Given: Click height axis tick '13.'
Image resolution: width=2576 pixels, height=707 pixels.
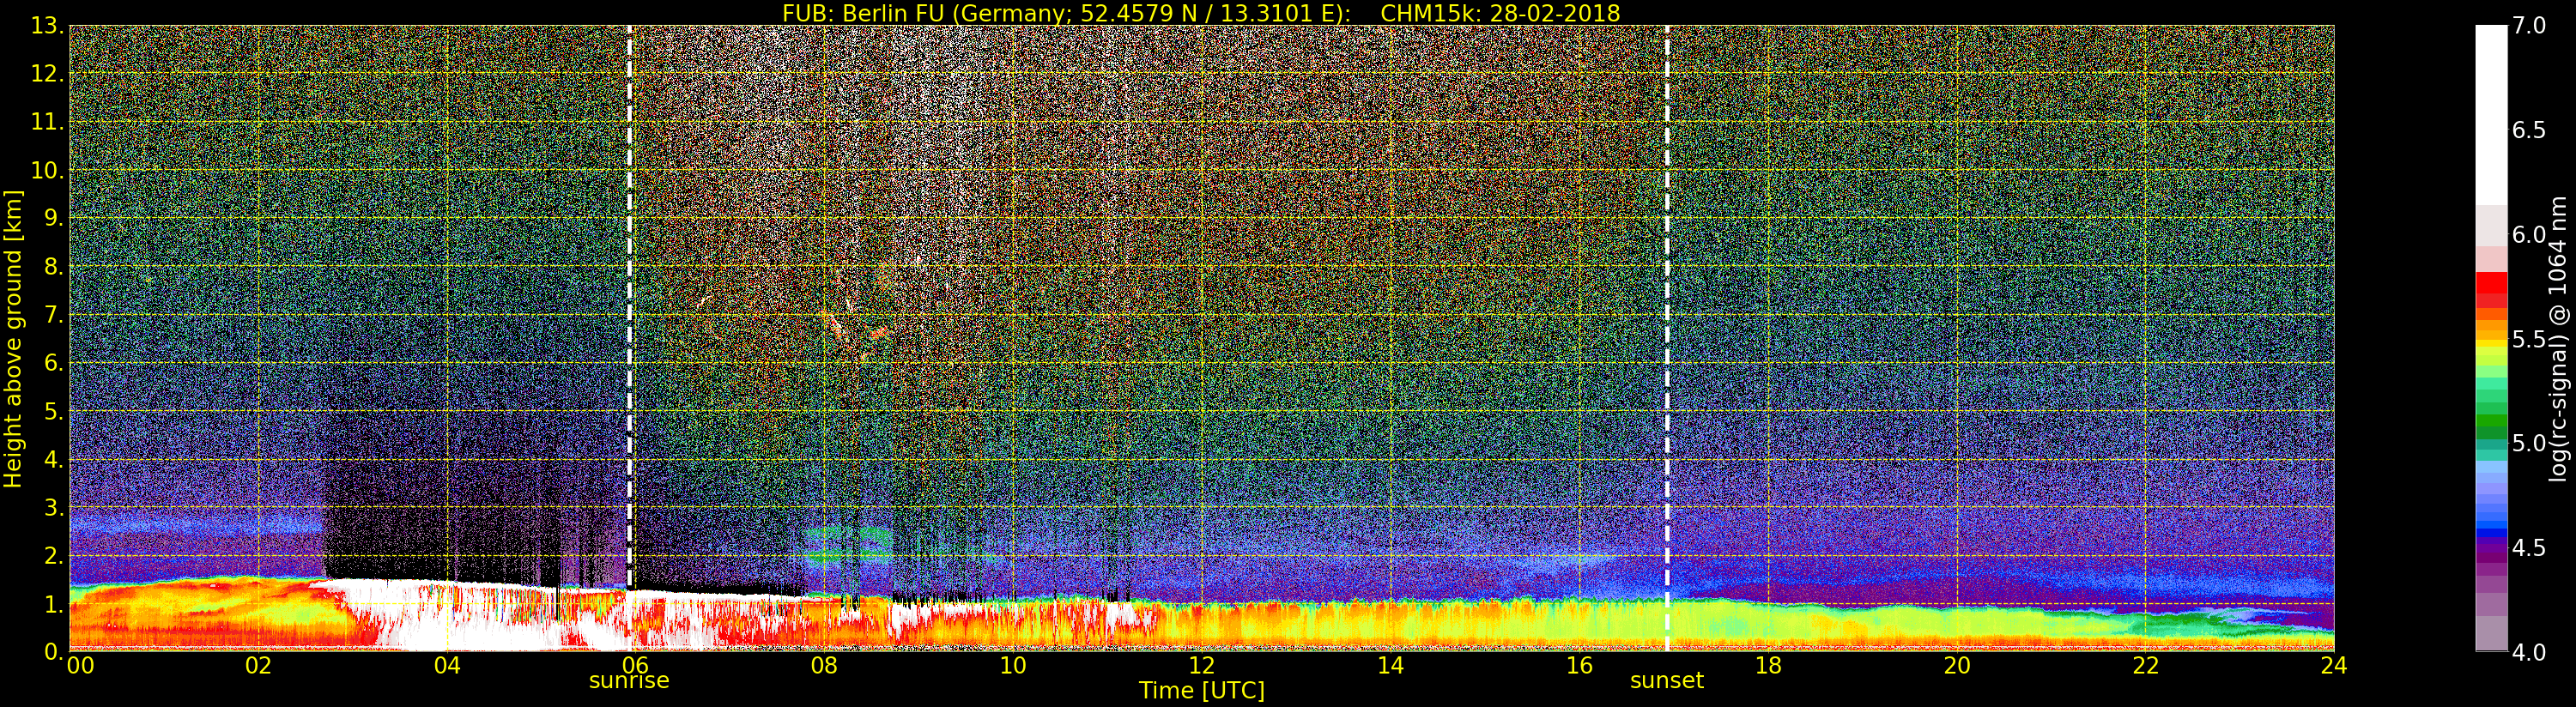Looking at the screenshot, I should tap(47, 26).
